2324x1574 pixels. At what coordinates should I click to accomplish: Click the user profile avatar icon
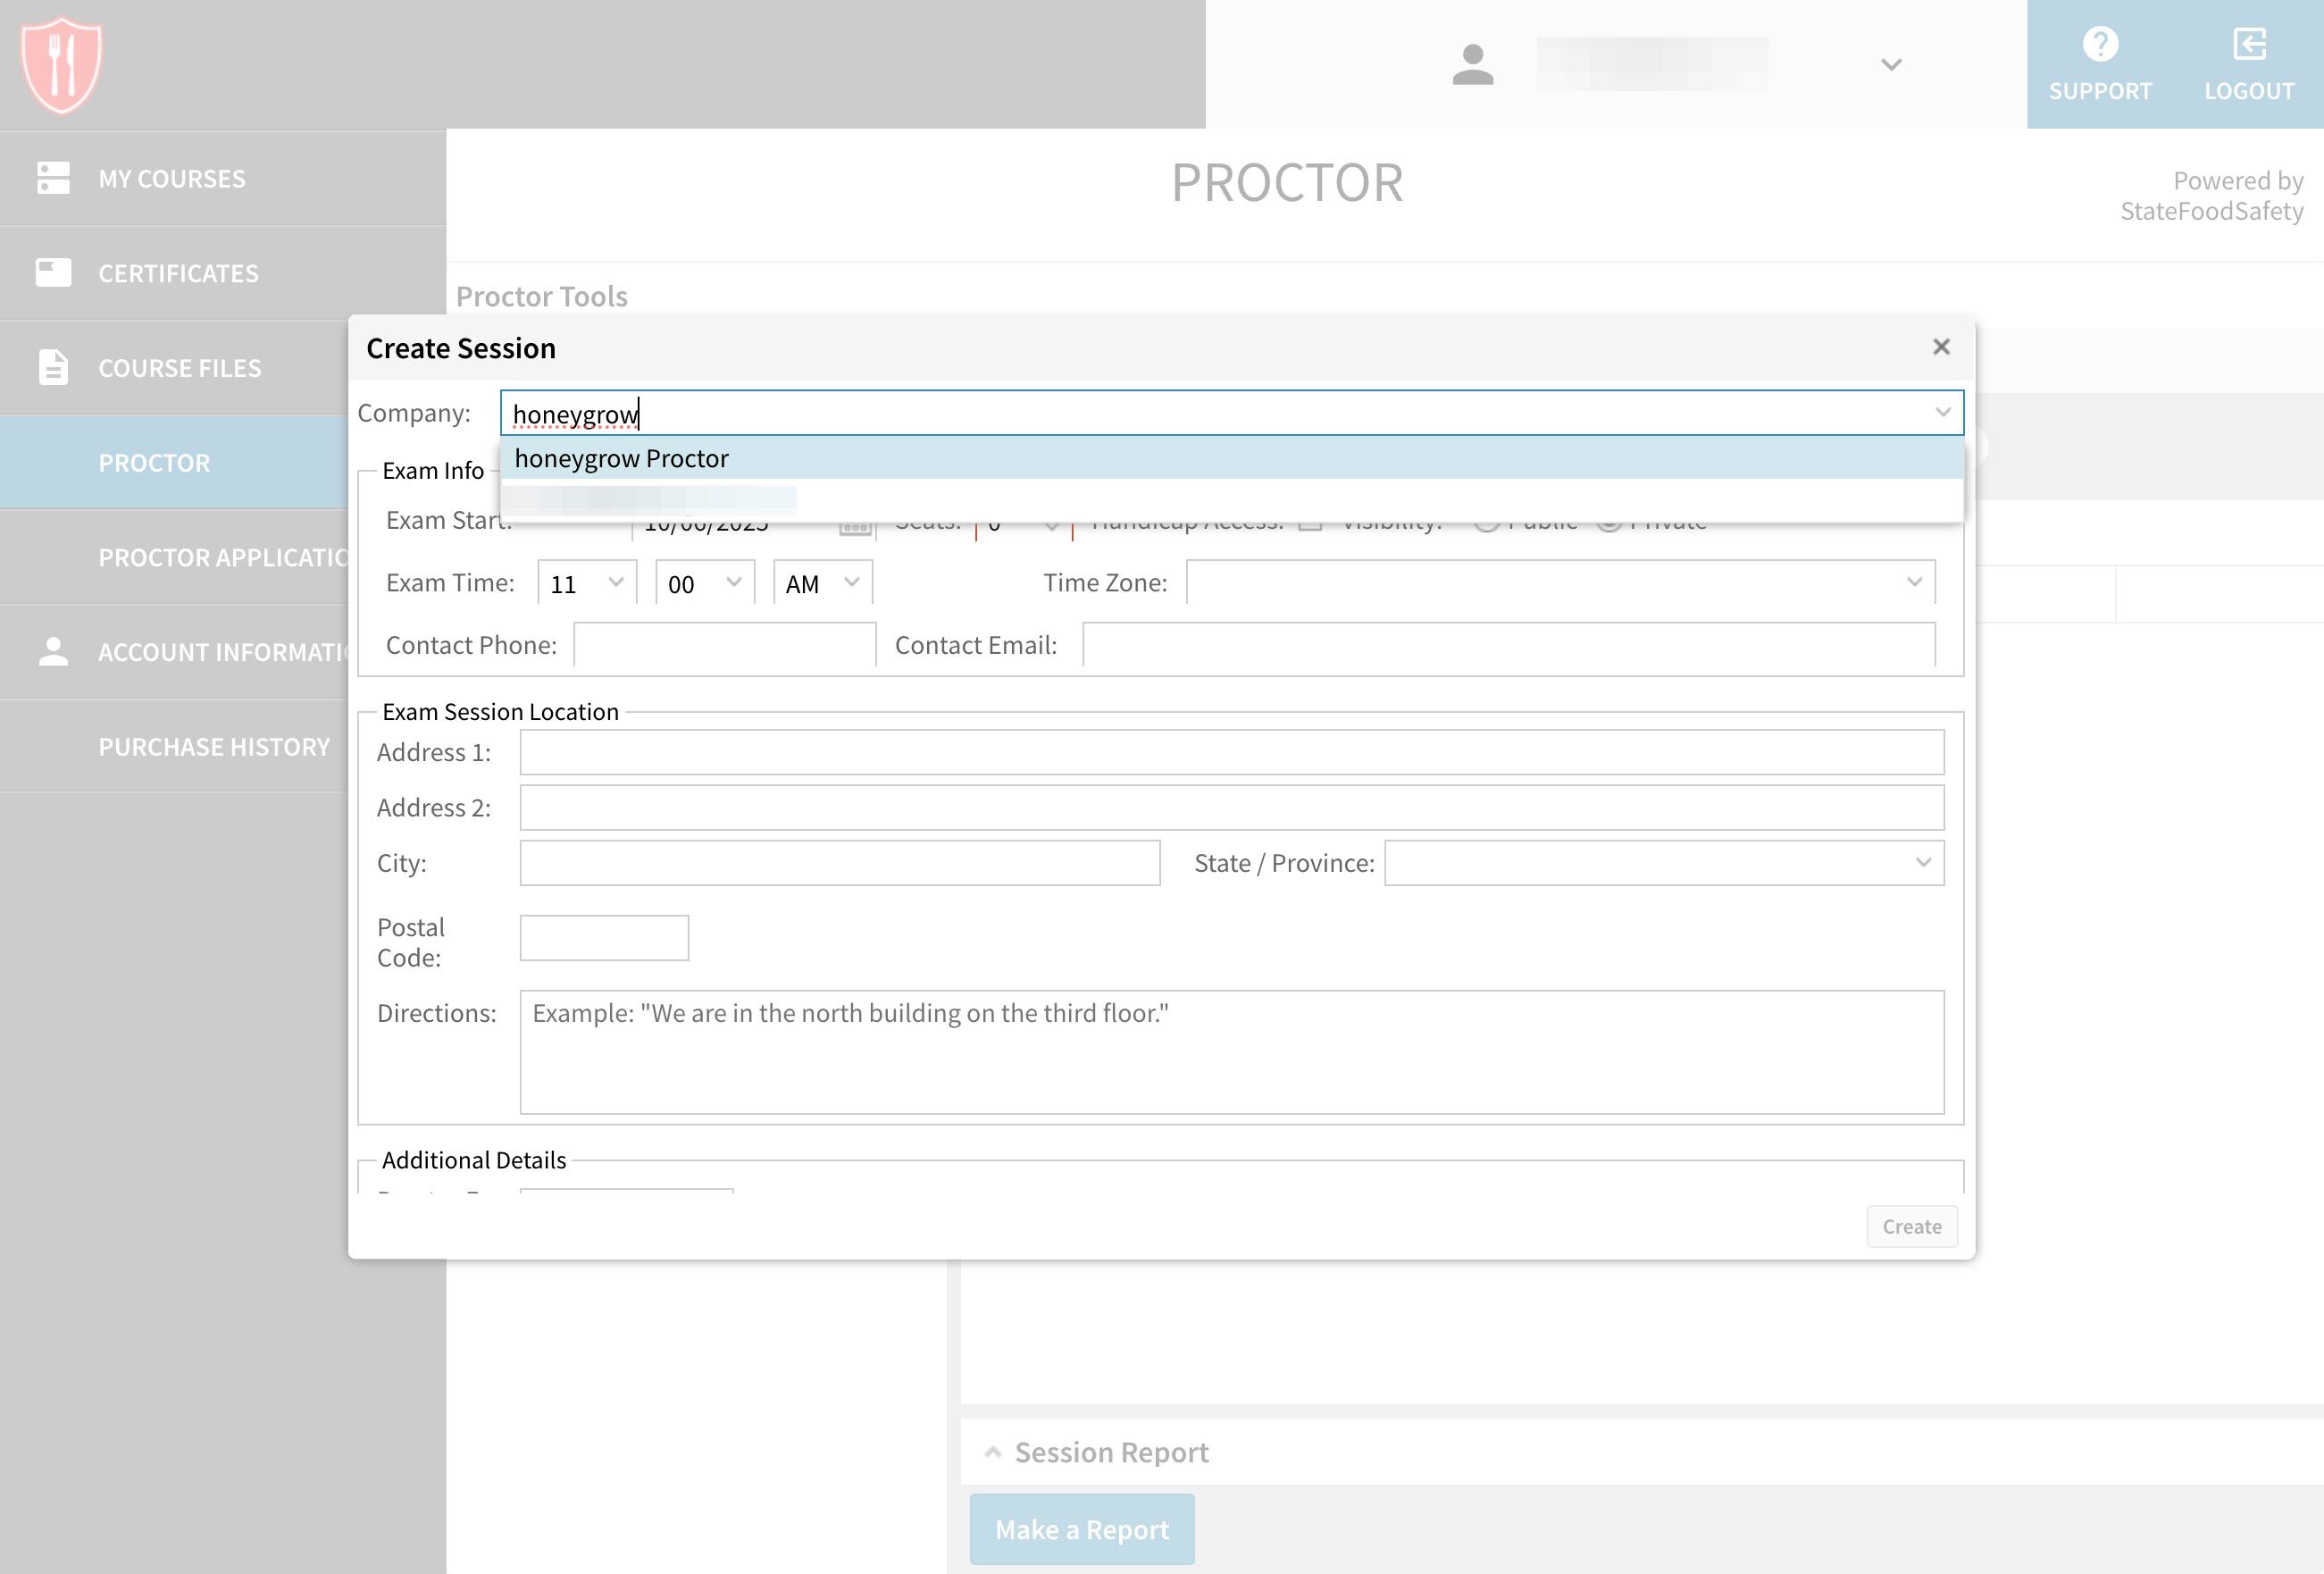[1472, 65]
